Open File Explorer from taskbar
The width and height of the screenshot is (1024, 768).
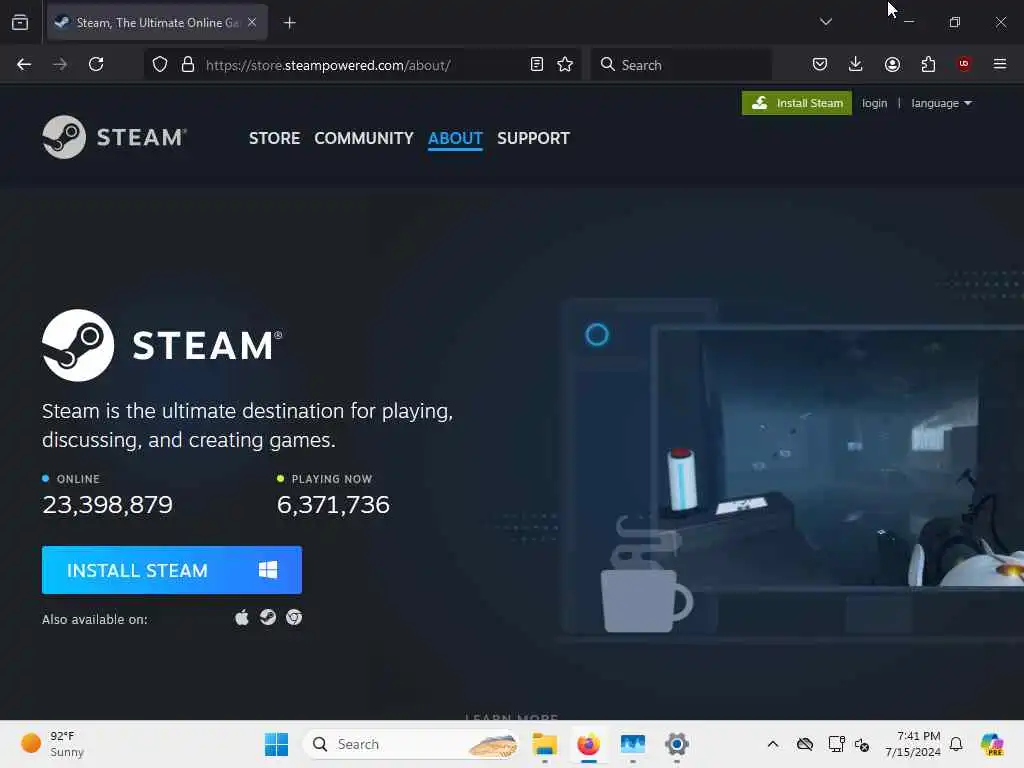click(545, 744)
